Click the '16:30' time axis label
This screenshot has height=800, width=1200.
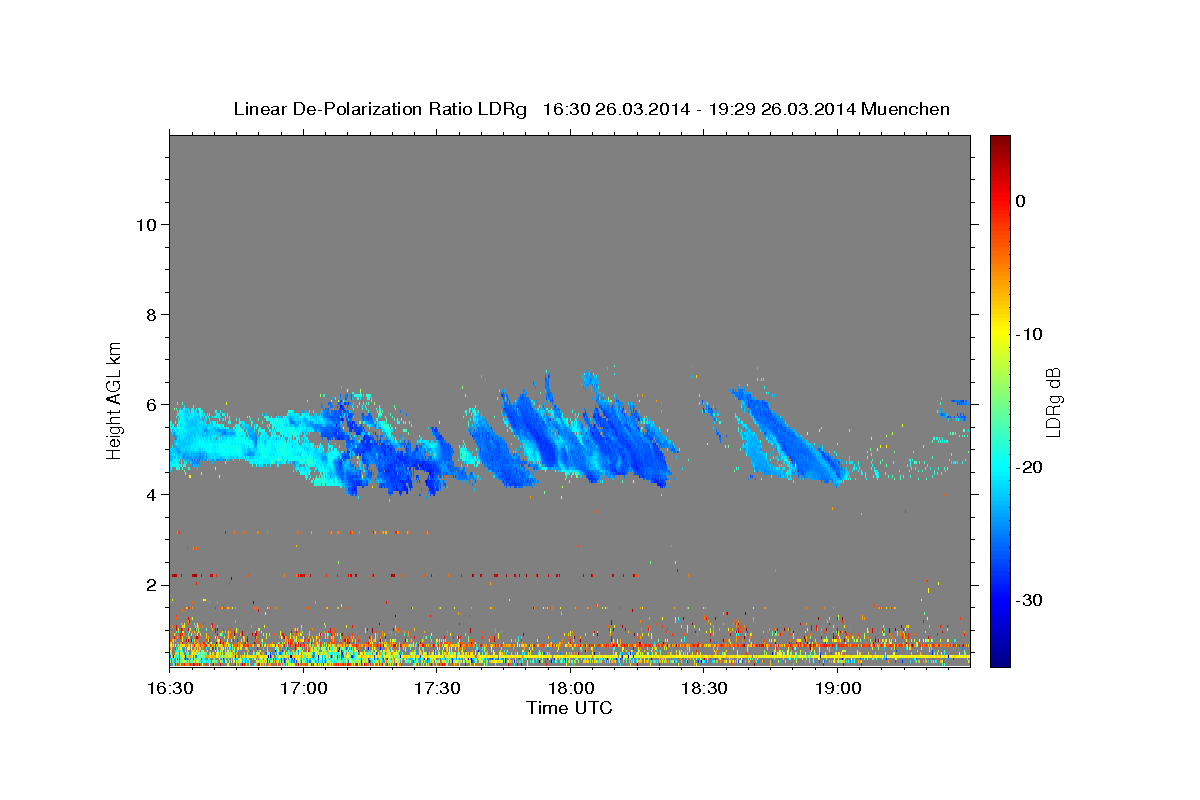[x=169, y=689]
